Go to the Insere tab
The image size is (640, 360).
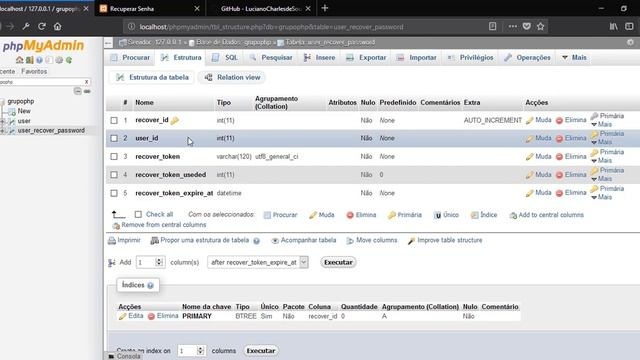[320, 58]
